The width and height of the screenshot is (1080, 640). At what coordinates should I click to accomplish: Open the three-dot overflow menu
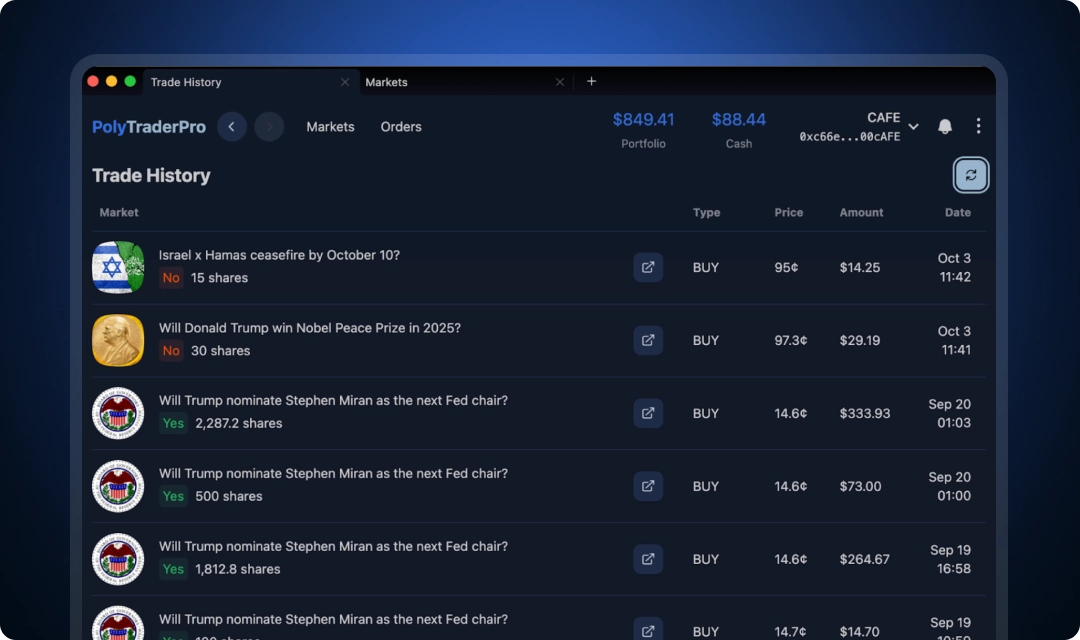[978, 126]
